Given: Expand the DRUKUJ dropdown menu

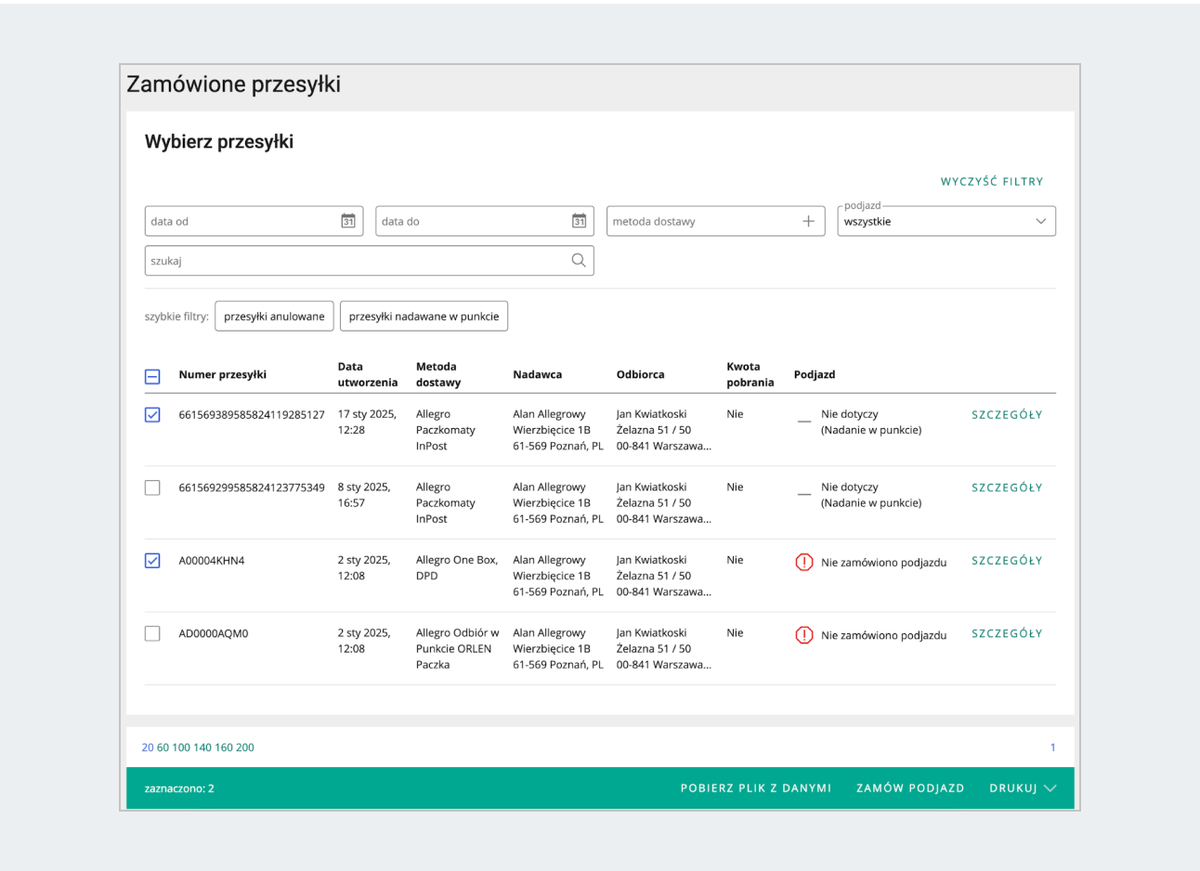Looking at the screenshot, I should 1023,788.
